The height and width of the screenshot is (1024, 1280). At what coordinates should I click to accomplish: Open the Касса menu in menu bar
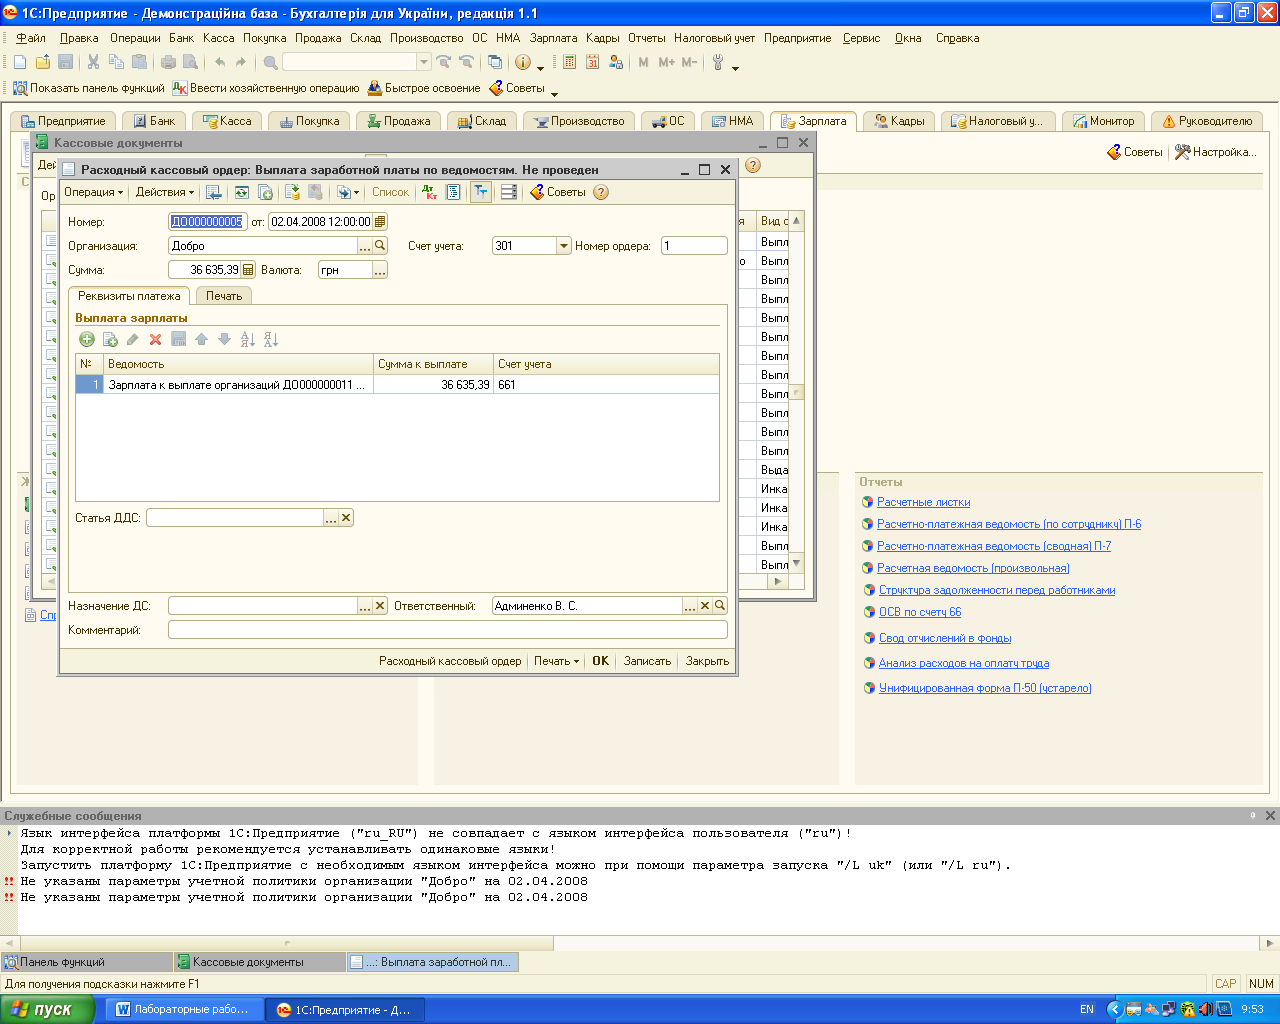(x=218, y=38)
